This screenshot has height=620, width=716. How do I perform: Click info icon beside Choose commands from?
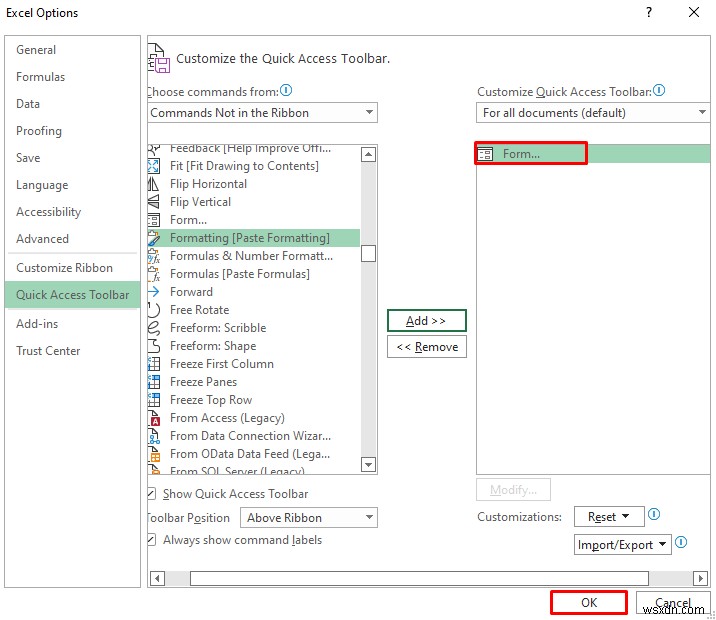(x=286, y=90)
